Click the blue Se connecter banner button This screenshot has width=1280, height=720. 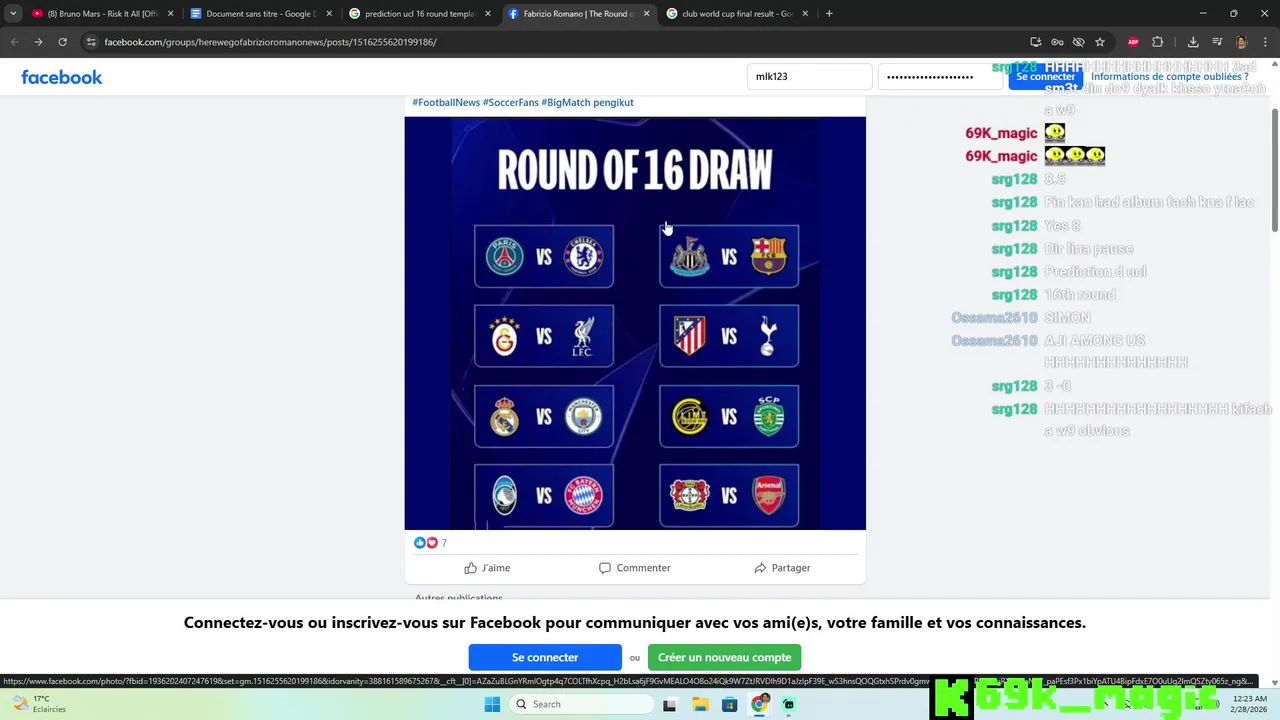point(545,657)
